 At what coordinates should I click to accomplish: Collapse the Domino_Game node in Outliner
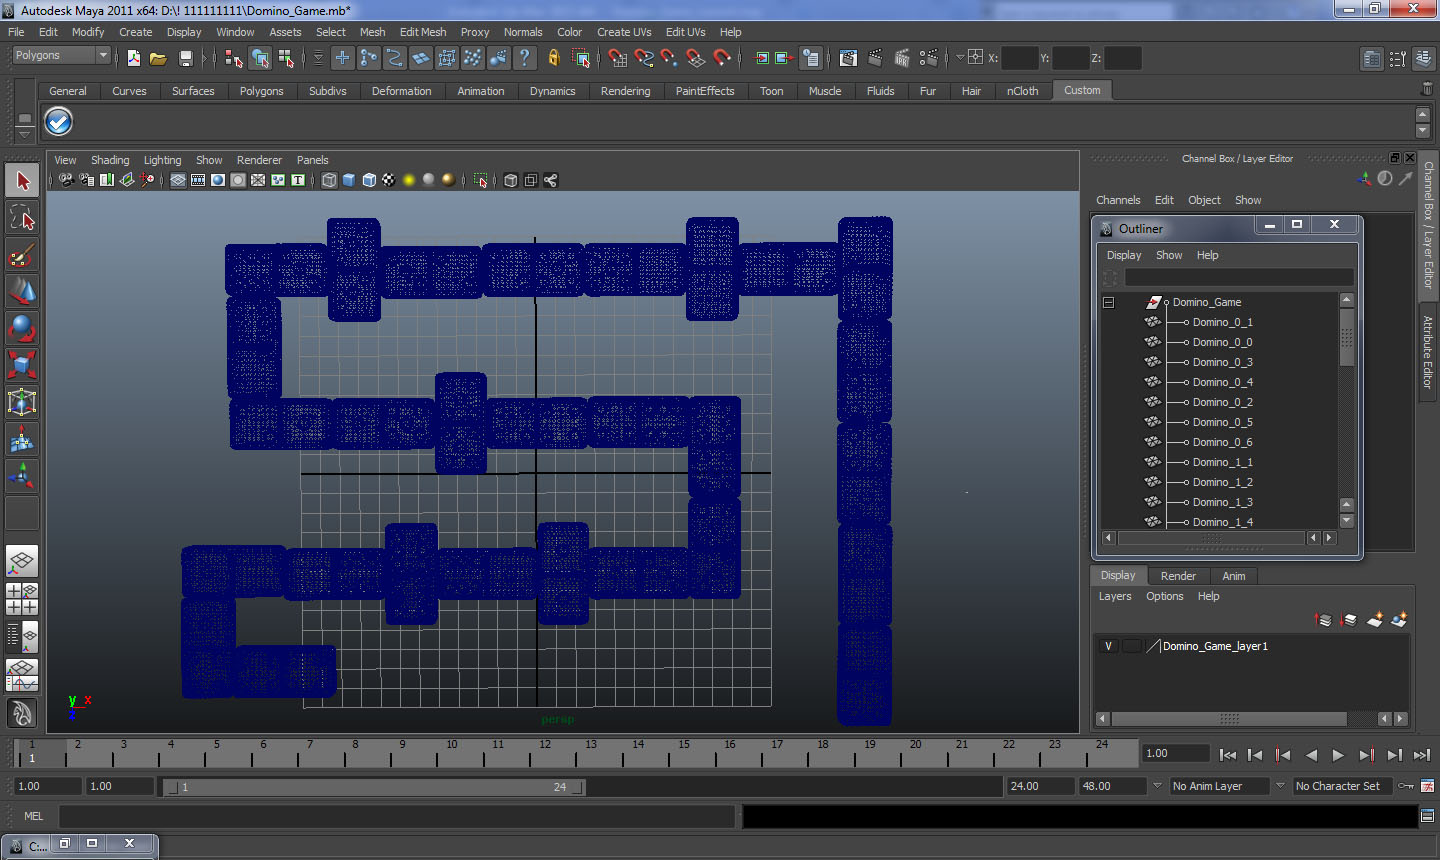1108,302
